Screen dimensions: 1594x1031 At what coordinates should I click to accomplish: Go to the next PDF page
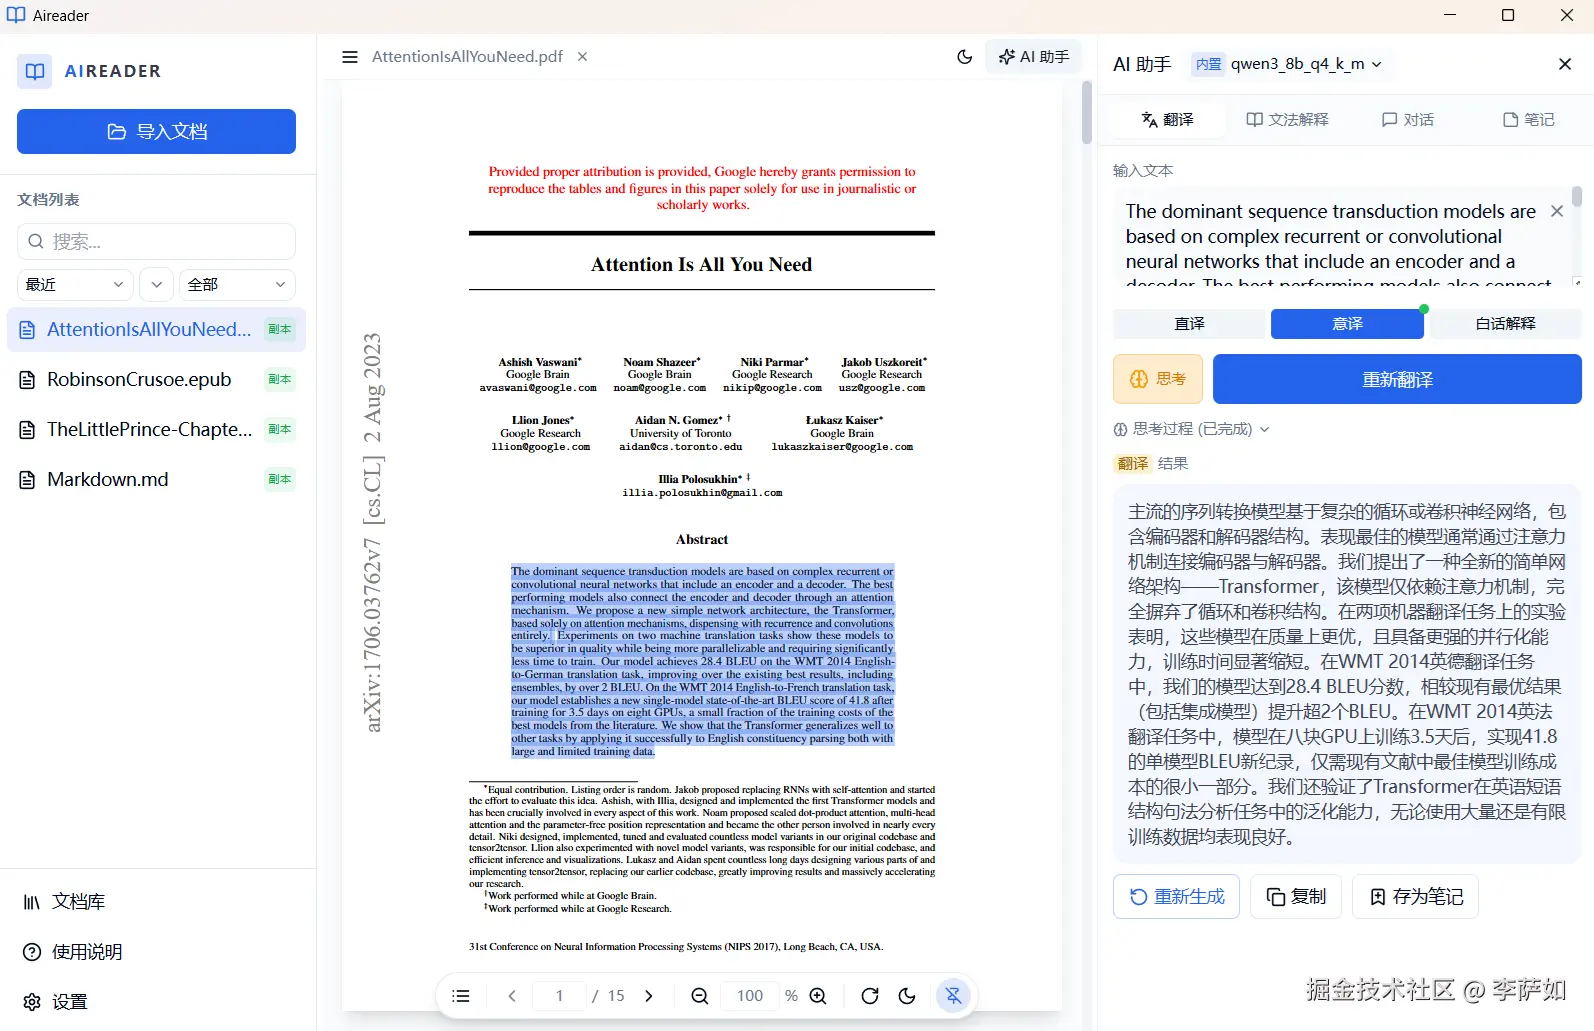(x=649, y=996)
